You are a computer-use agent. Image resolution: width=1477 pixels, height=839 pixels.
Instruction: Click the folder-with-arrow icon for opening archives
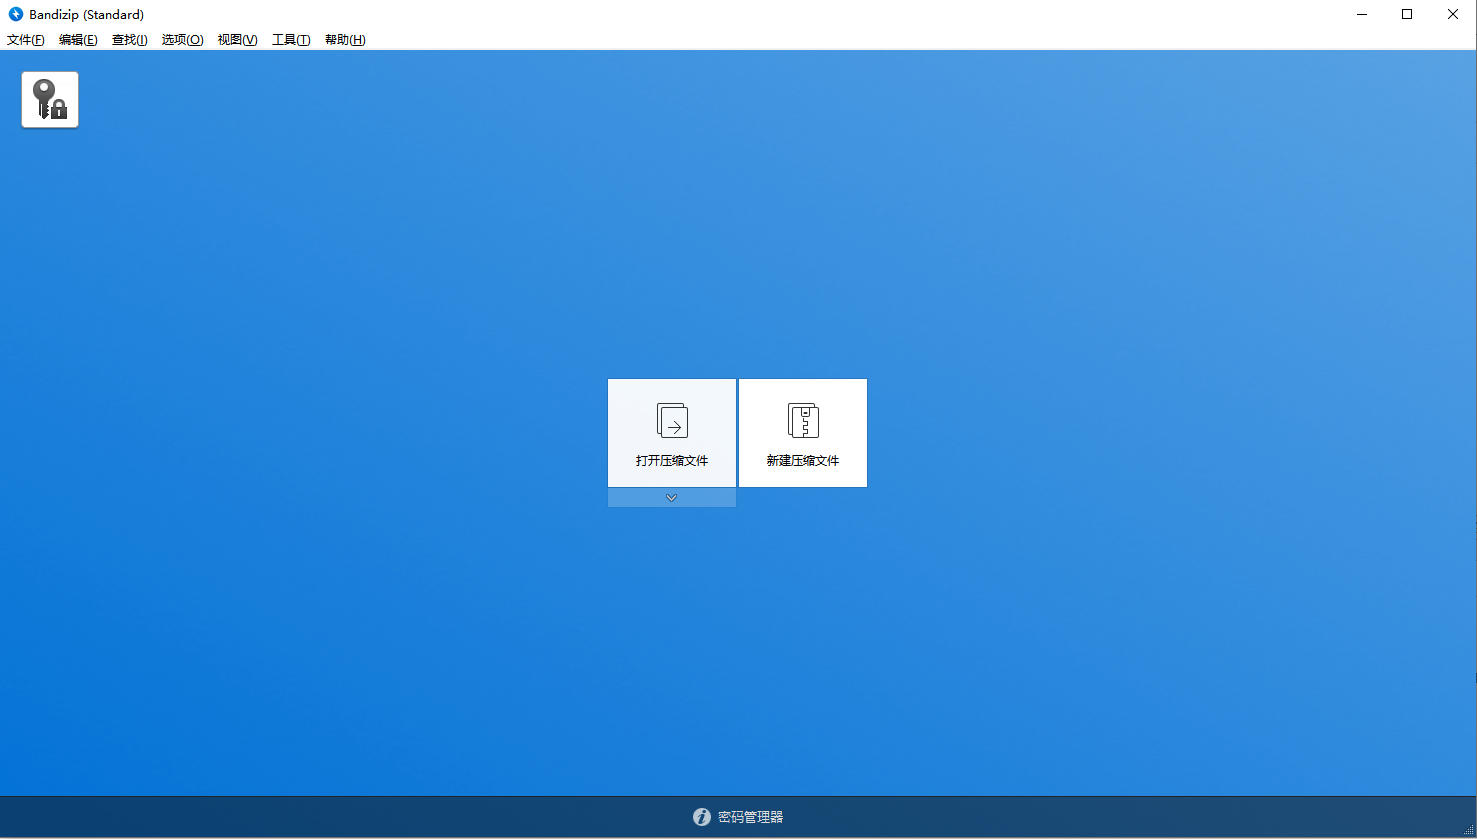tap(672, 421)
